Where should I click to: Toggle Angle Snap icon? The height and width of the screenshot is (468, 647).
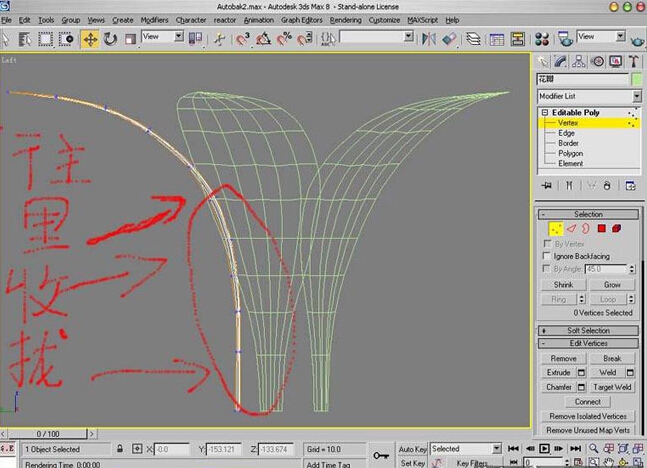[264, 39]
